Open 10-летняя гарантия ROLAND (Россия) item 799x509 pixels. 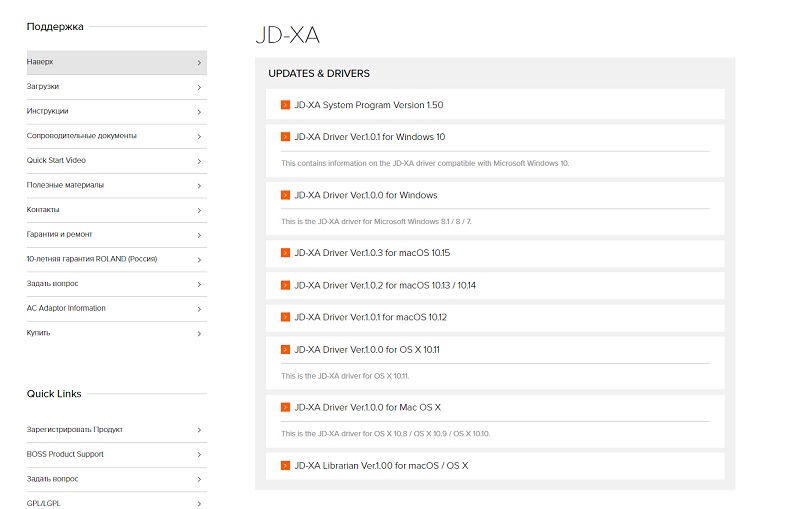pyautogui.click(x=117, y=259)
